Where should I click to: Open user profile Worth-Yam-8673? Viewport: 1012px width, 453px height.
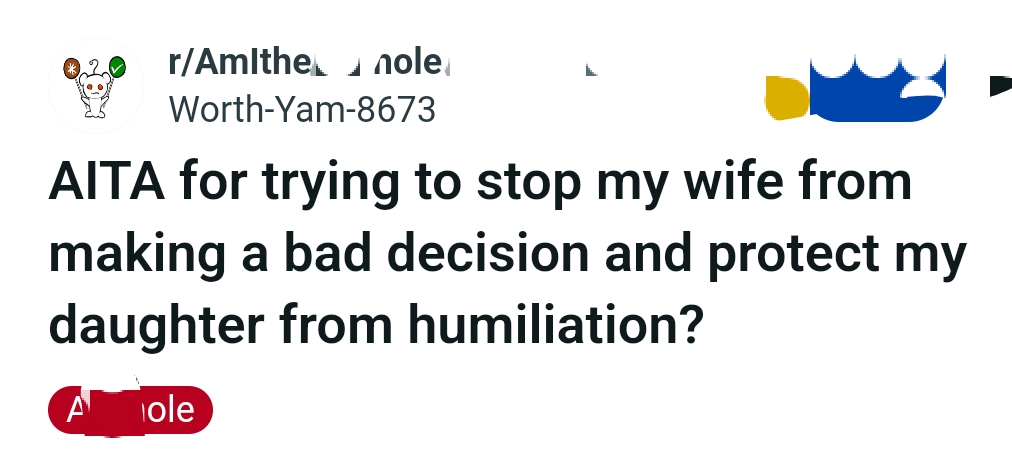click(302, 108)
